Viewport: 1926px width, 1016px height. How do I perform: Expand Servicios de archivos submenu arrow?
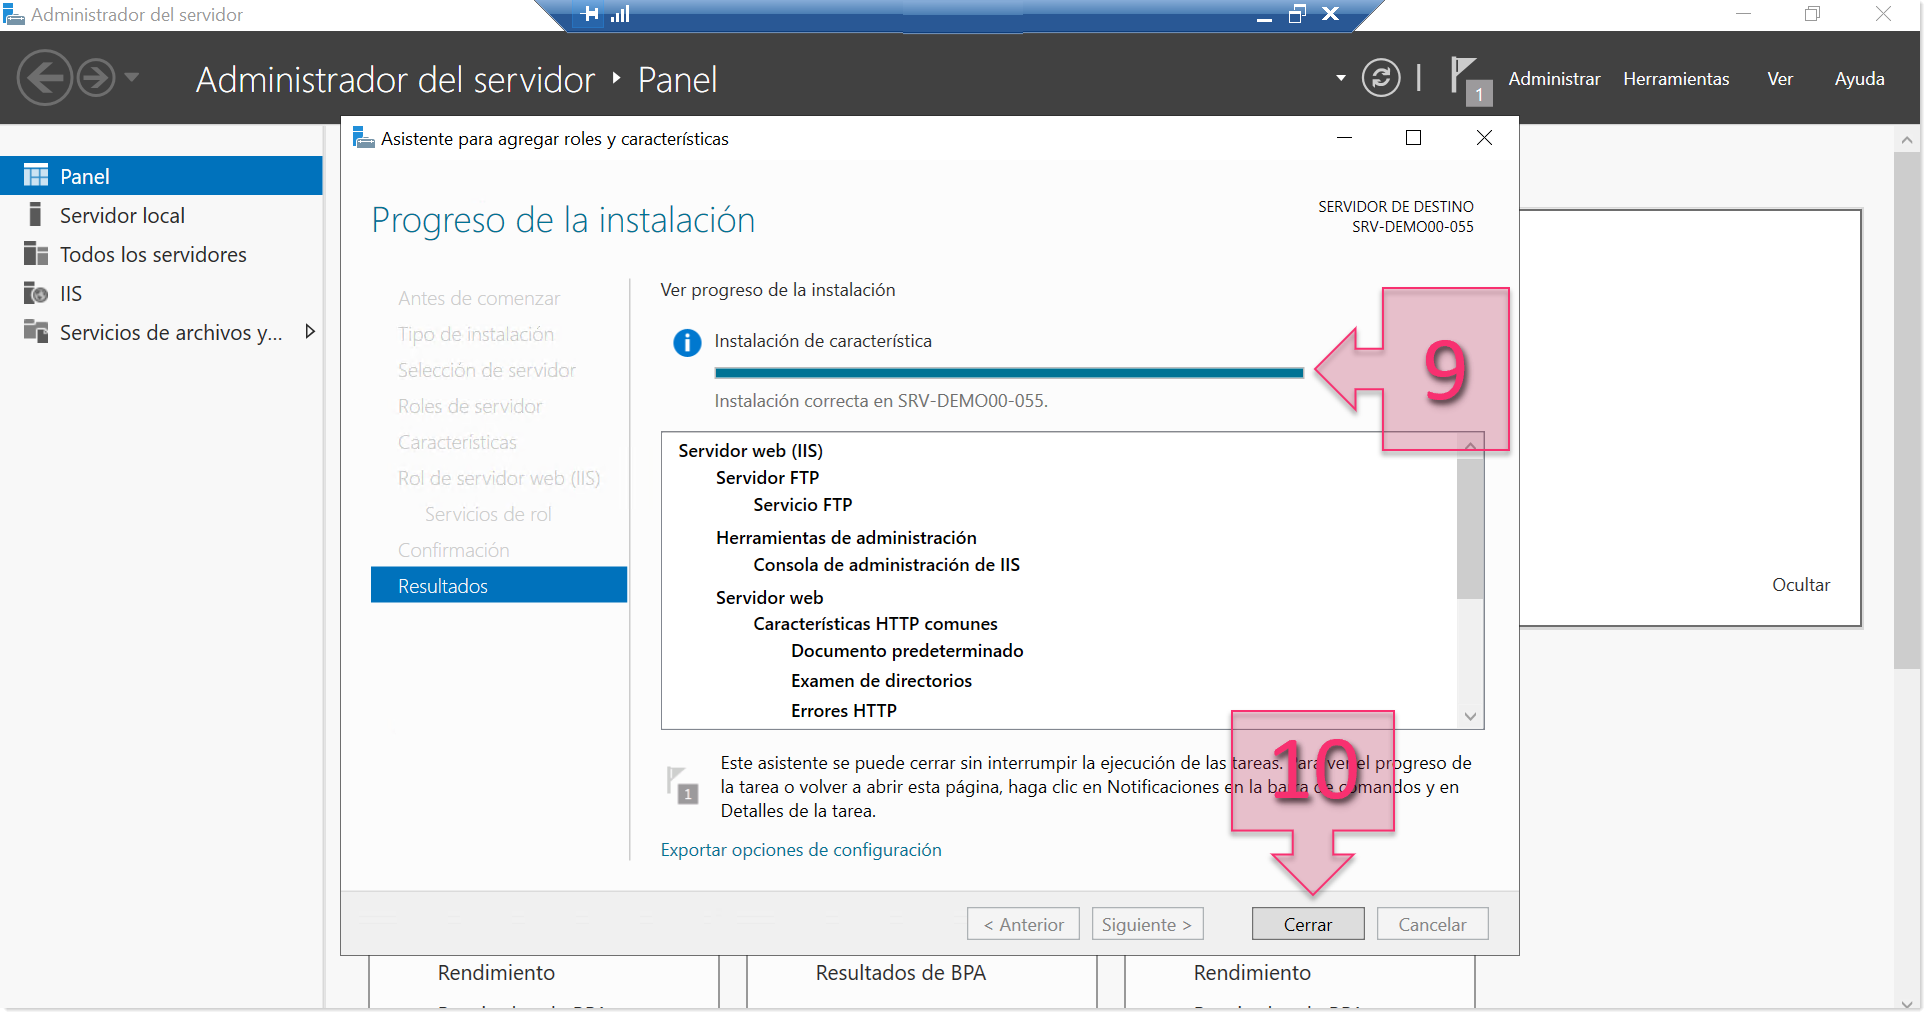[x=310, y=332]
